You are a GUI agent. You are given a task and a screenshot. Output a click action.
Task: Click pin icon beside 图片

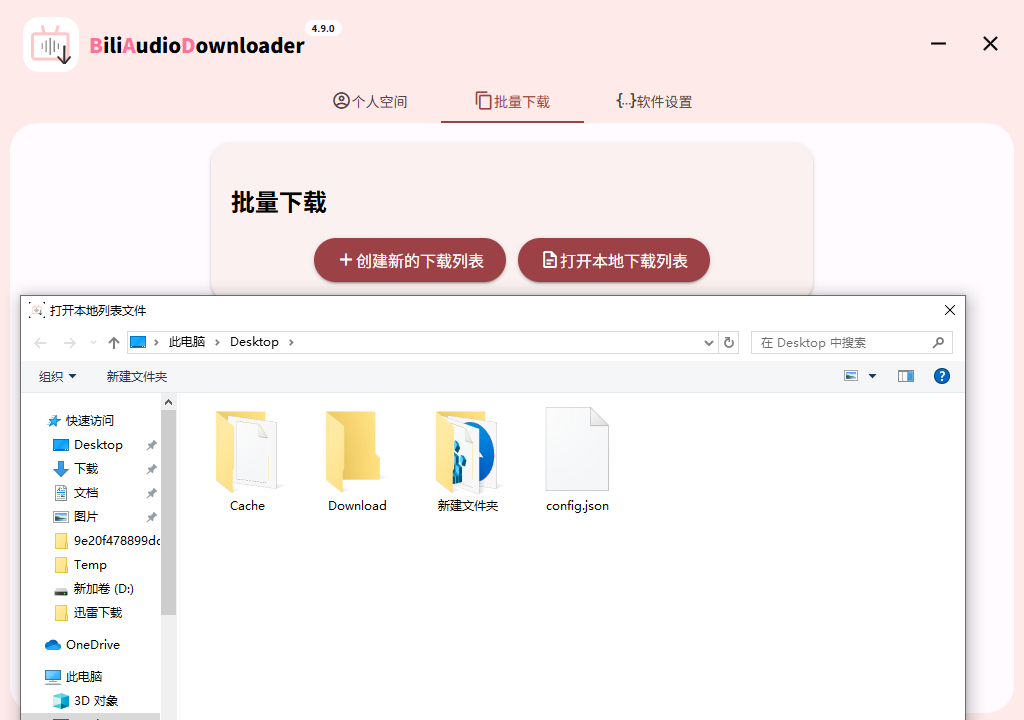tap(152, 517)
